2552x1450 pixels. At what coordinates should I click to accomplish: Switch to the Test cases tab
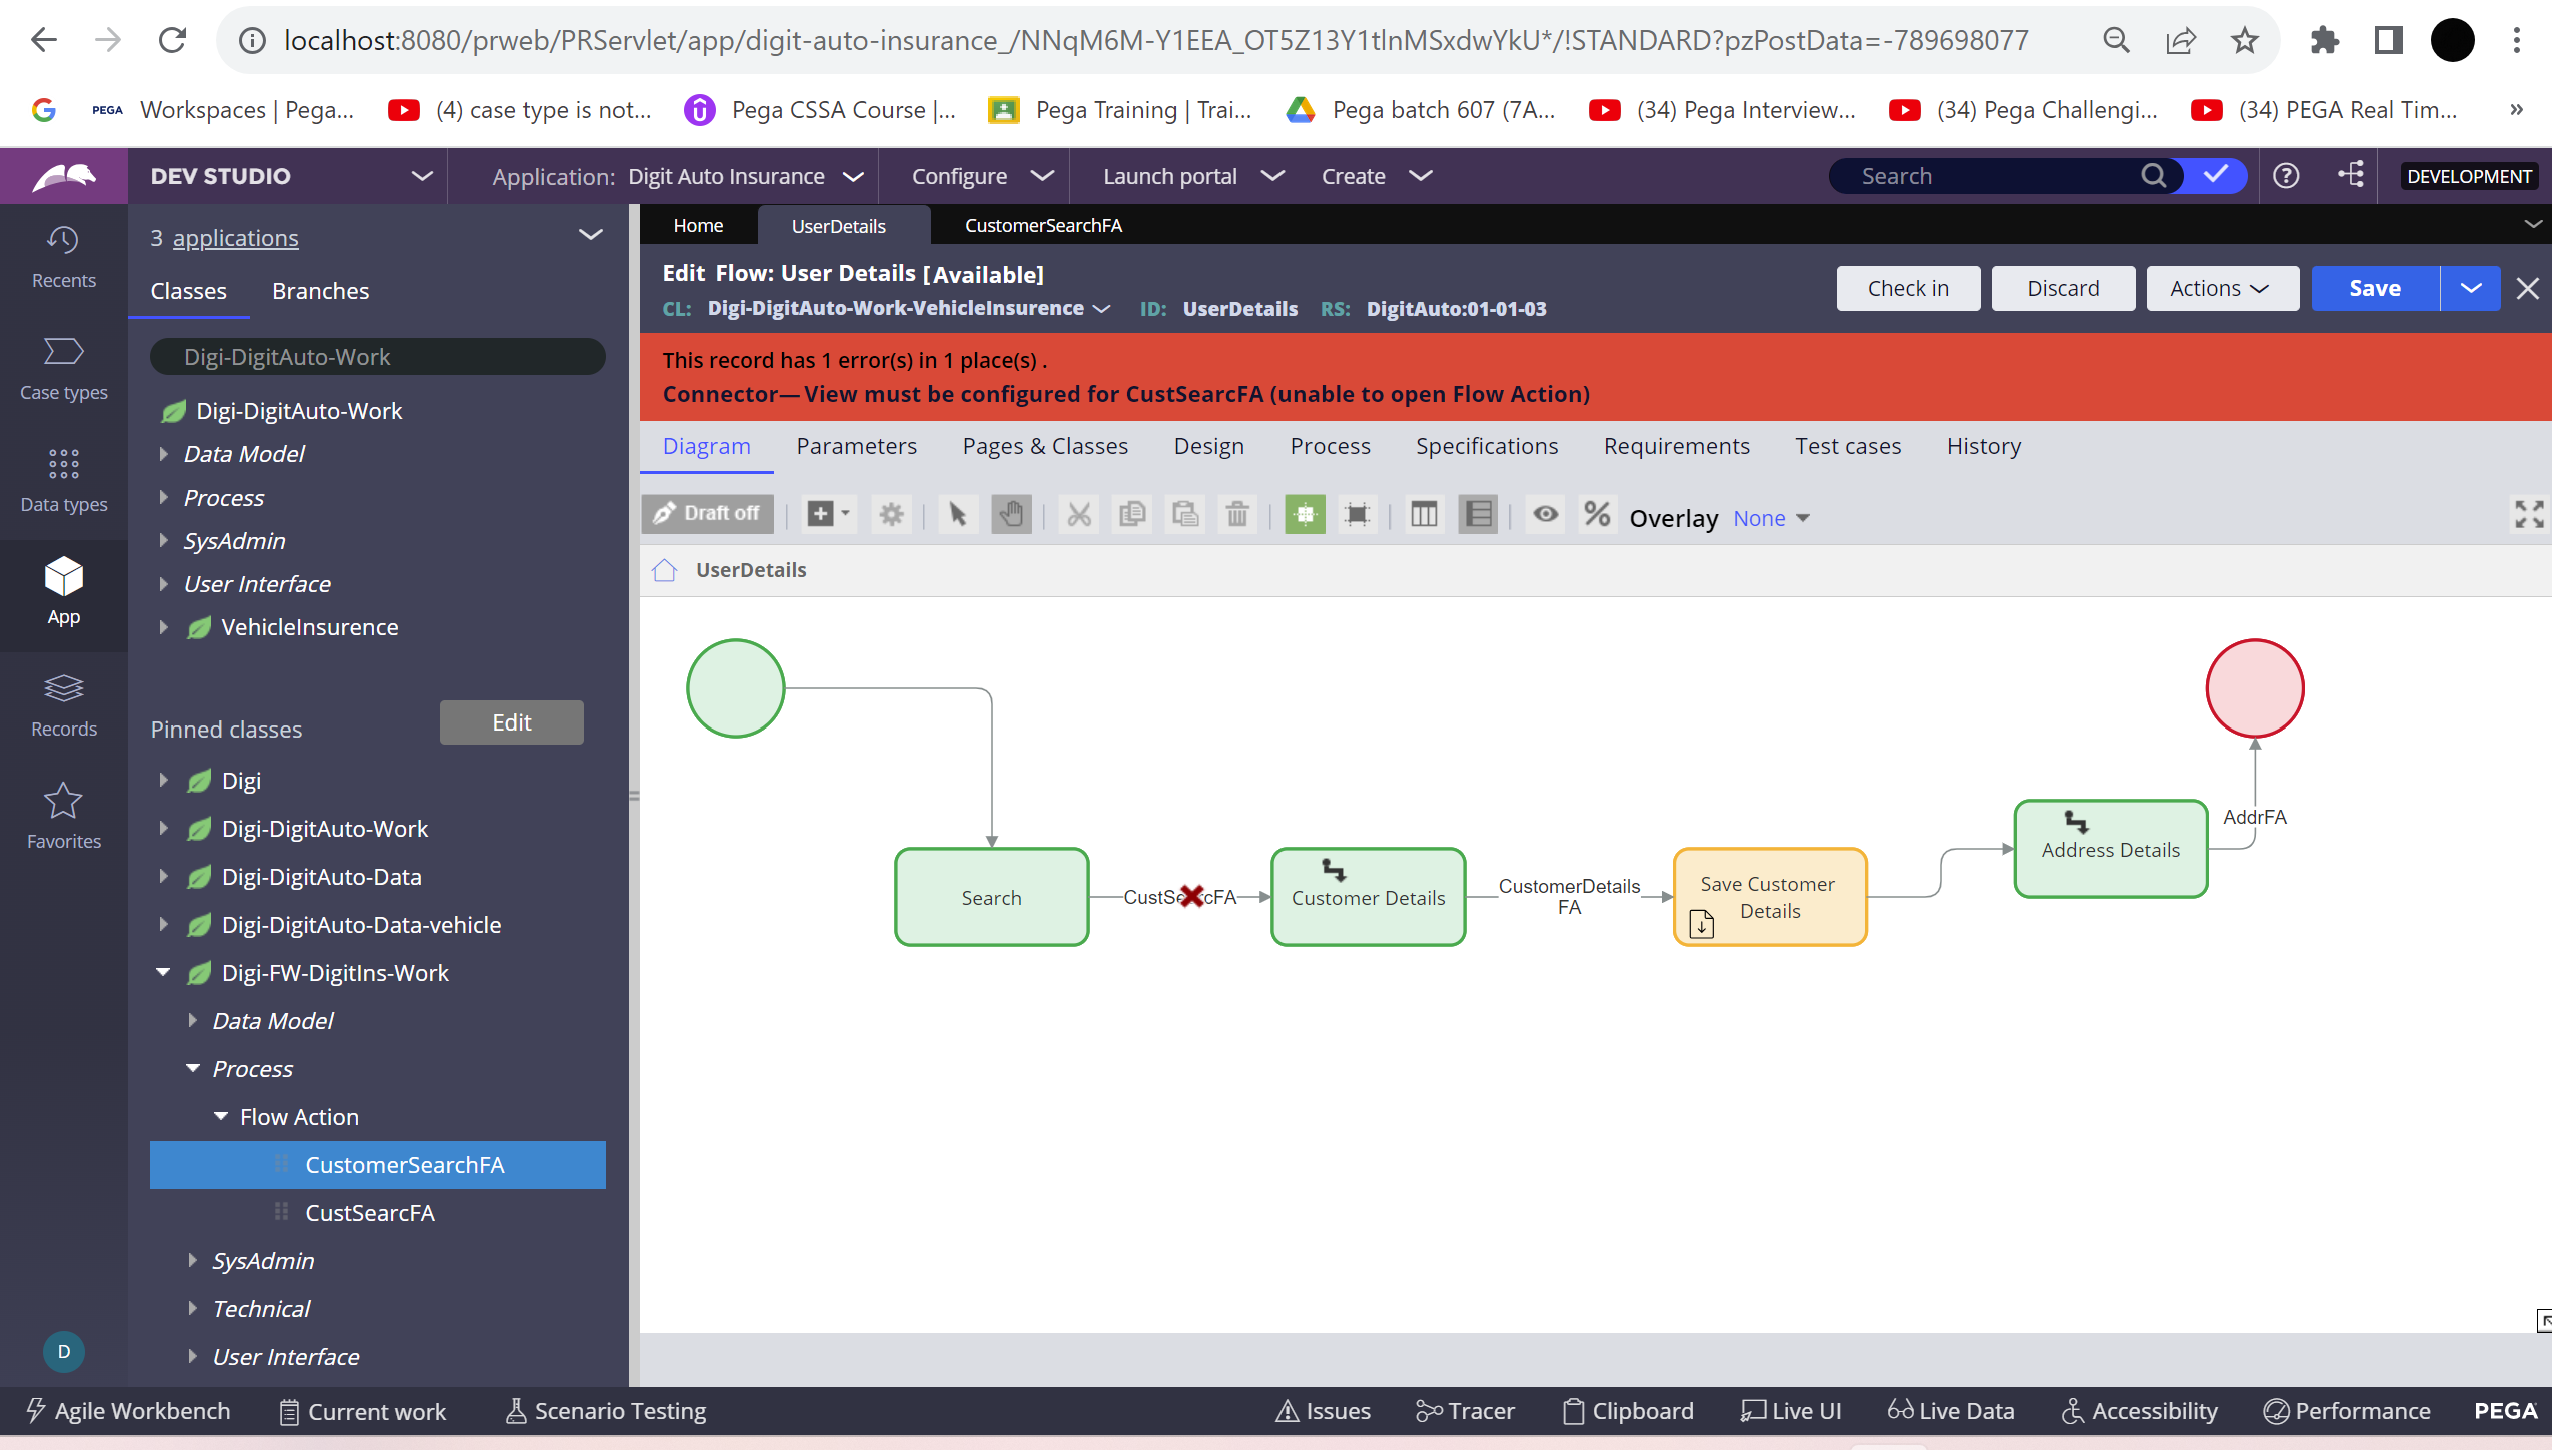[x=1847, y=445]
